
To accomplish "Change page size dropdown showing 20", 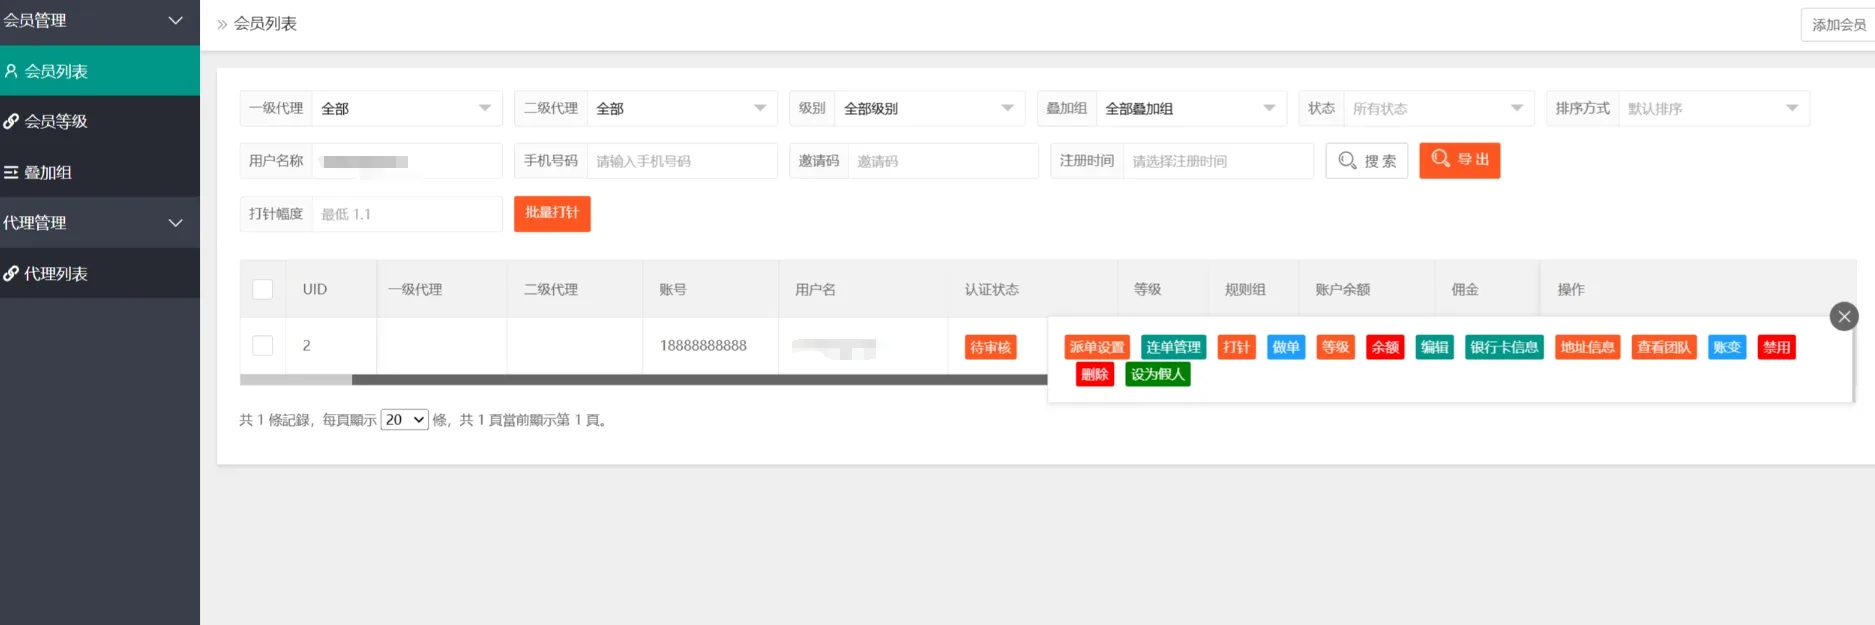I will coord(404,420).
